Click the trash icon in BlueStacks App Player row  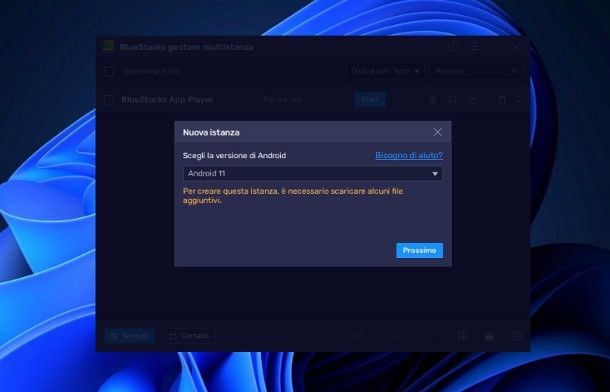[502, 100]
